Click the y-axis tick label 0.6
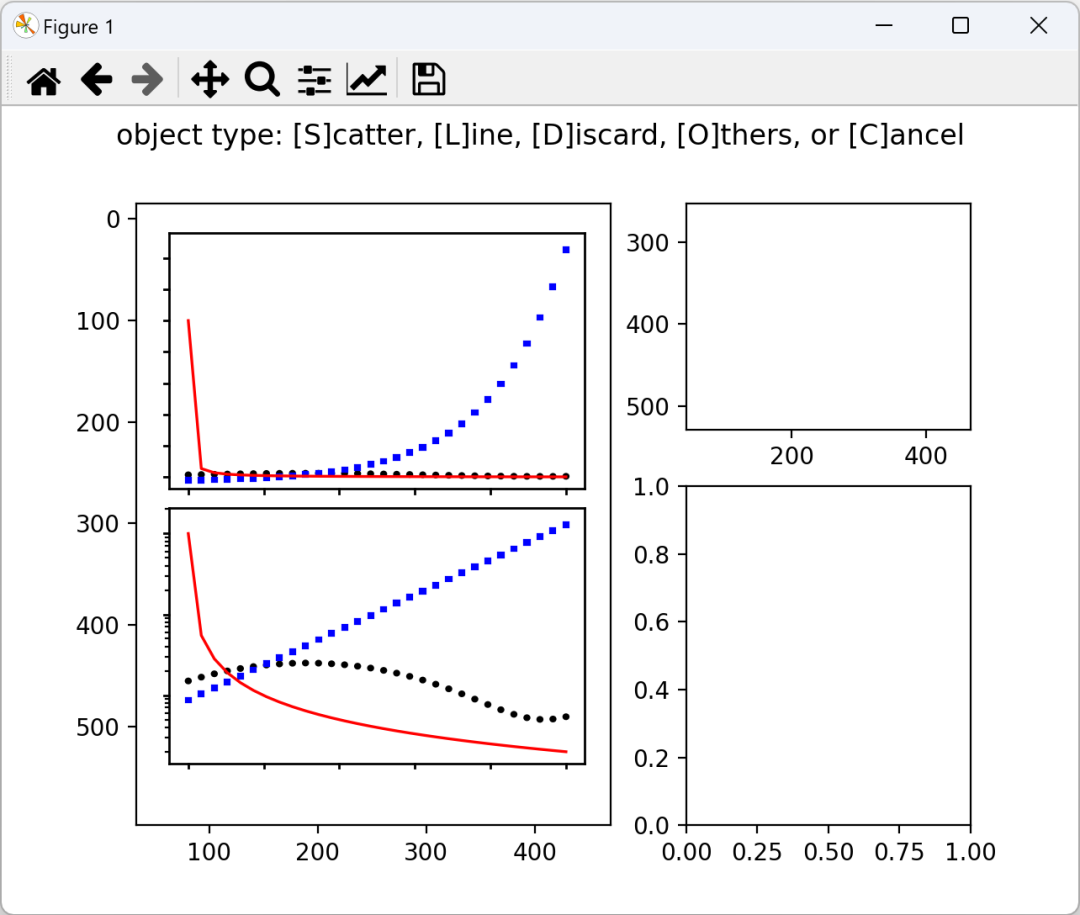The height and width of the screenshot is (915, 1080). (652, 622)
